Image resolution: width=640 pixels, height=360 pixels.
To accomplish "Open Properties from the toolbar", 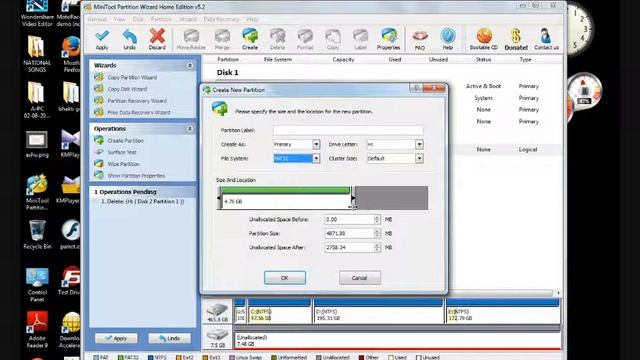I will pyautogui.click(x=388, y=40).
